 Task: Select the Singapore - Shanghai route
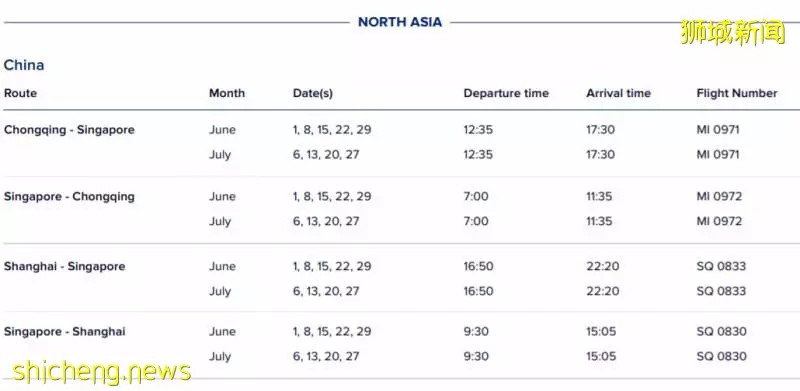65,332
